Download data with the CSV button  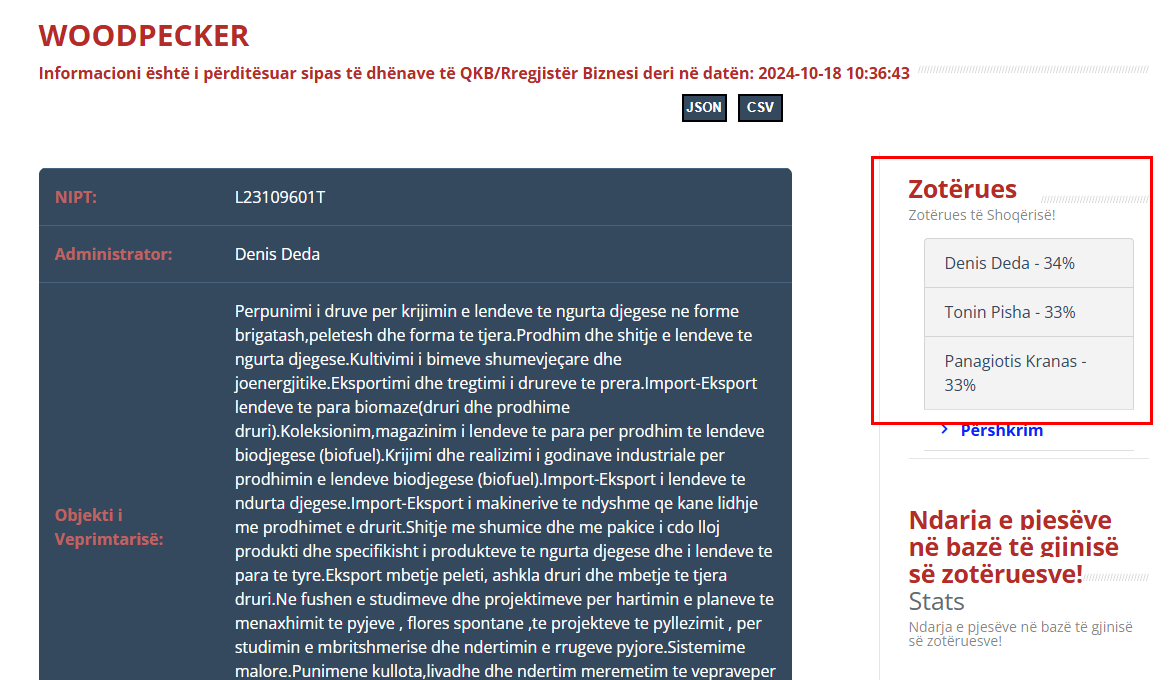point(760,108)
